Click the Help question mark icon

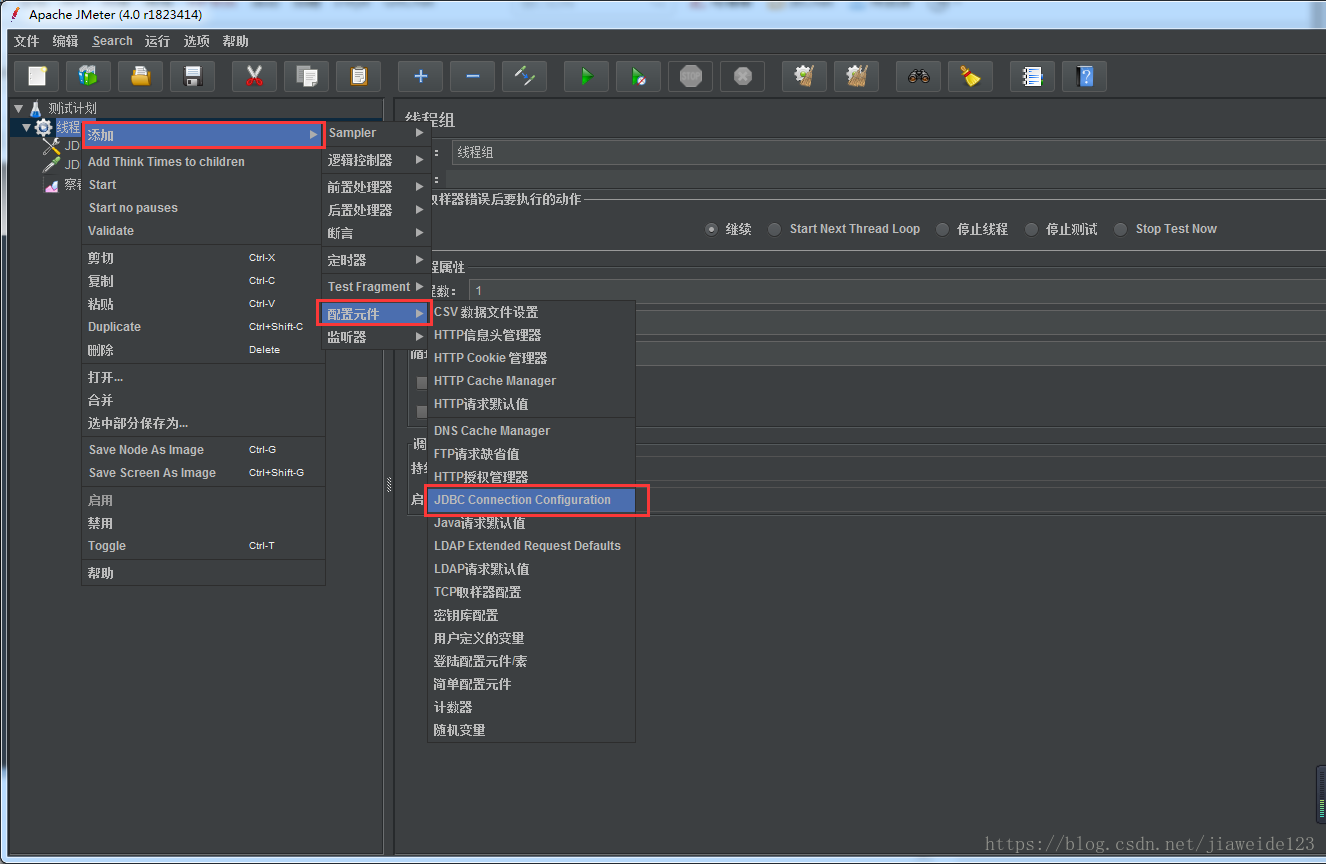pos(1084,76)
